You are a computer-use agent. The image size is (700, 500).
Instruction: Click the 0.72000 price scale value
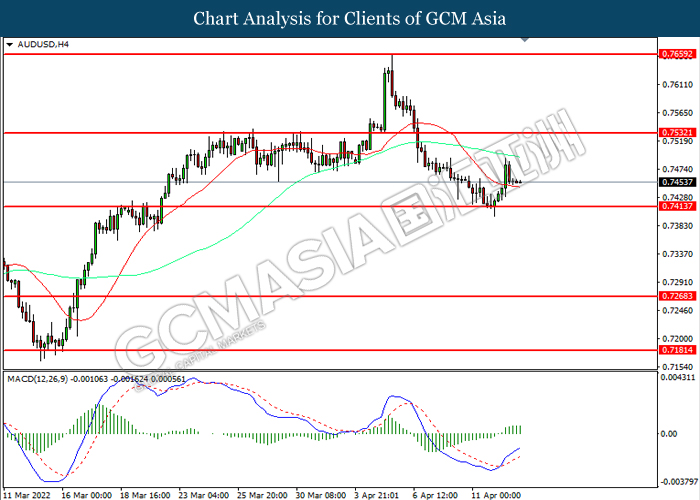(x=678, y=339)
